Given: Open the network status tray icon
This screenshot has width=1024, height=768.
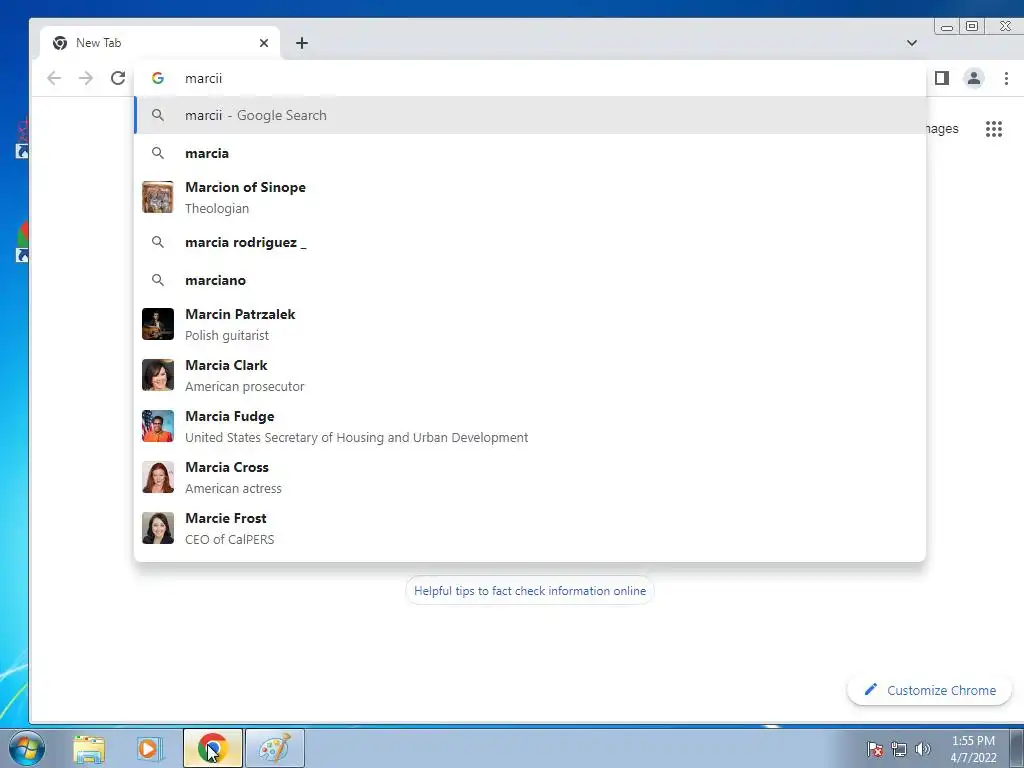Looking at the screenshot, I should coord(899,749).
